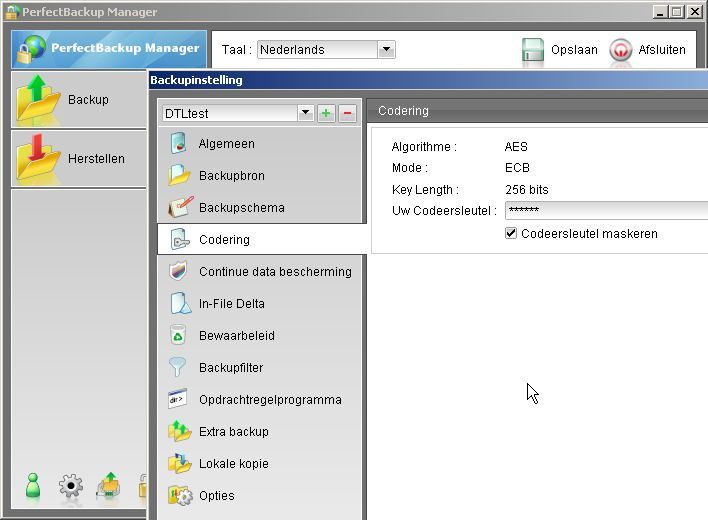Remove backup set with red minus
The image size is (708, 520).
coord(347,113)
